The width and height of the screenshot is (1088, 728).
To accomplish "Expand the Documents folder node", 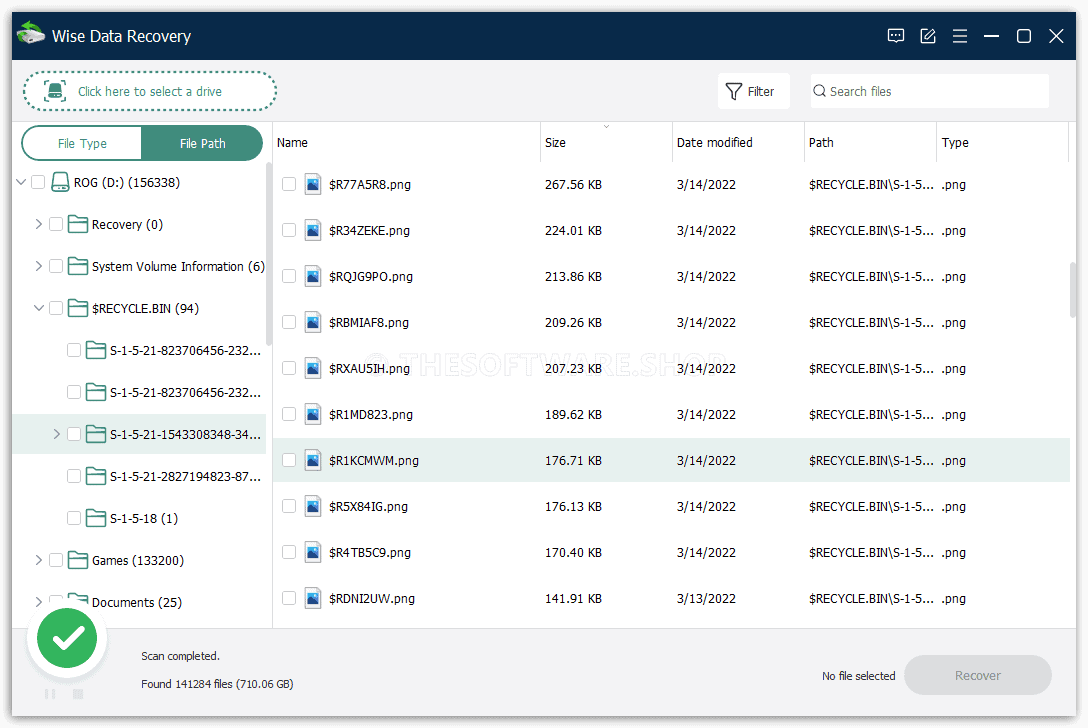I will [x=39, y=602].
